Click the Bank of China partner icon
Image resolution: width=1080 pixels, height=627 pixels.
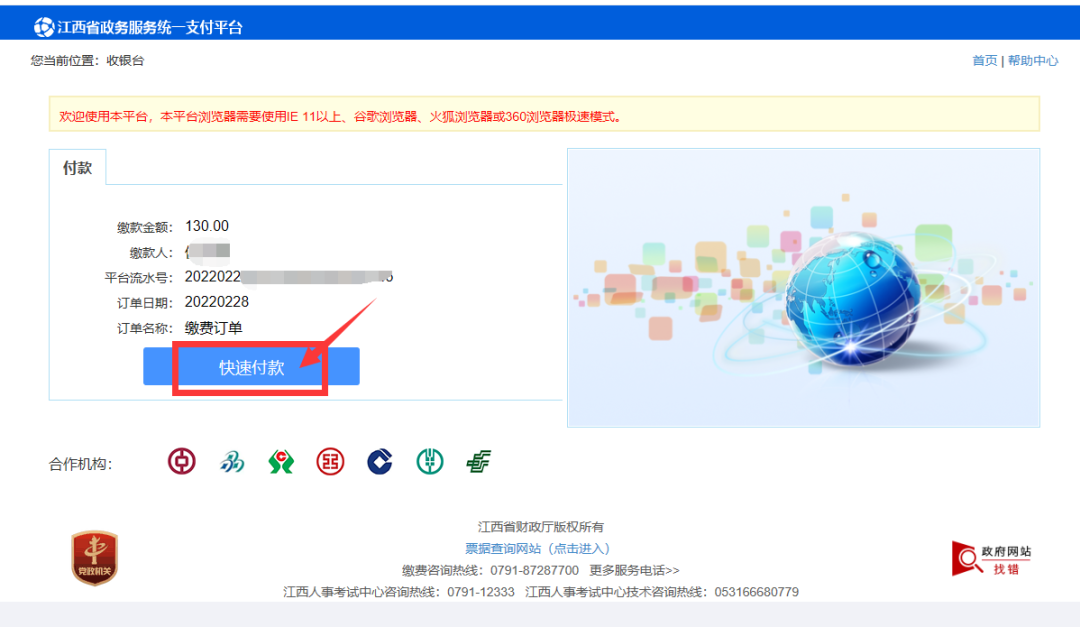pos(181,462)
